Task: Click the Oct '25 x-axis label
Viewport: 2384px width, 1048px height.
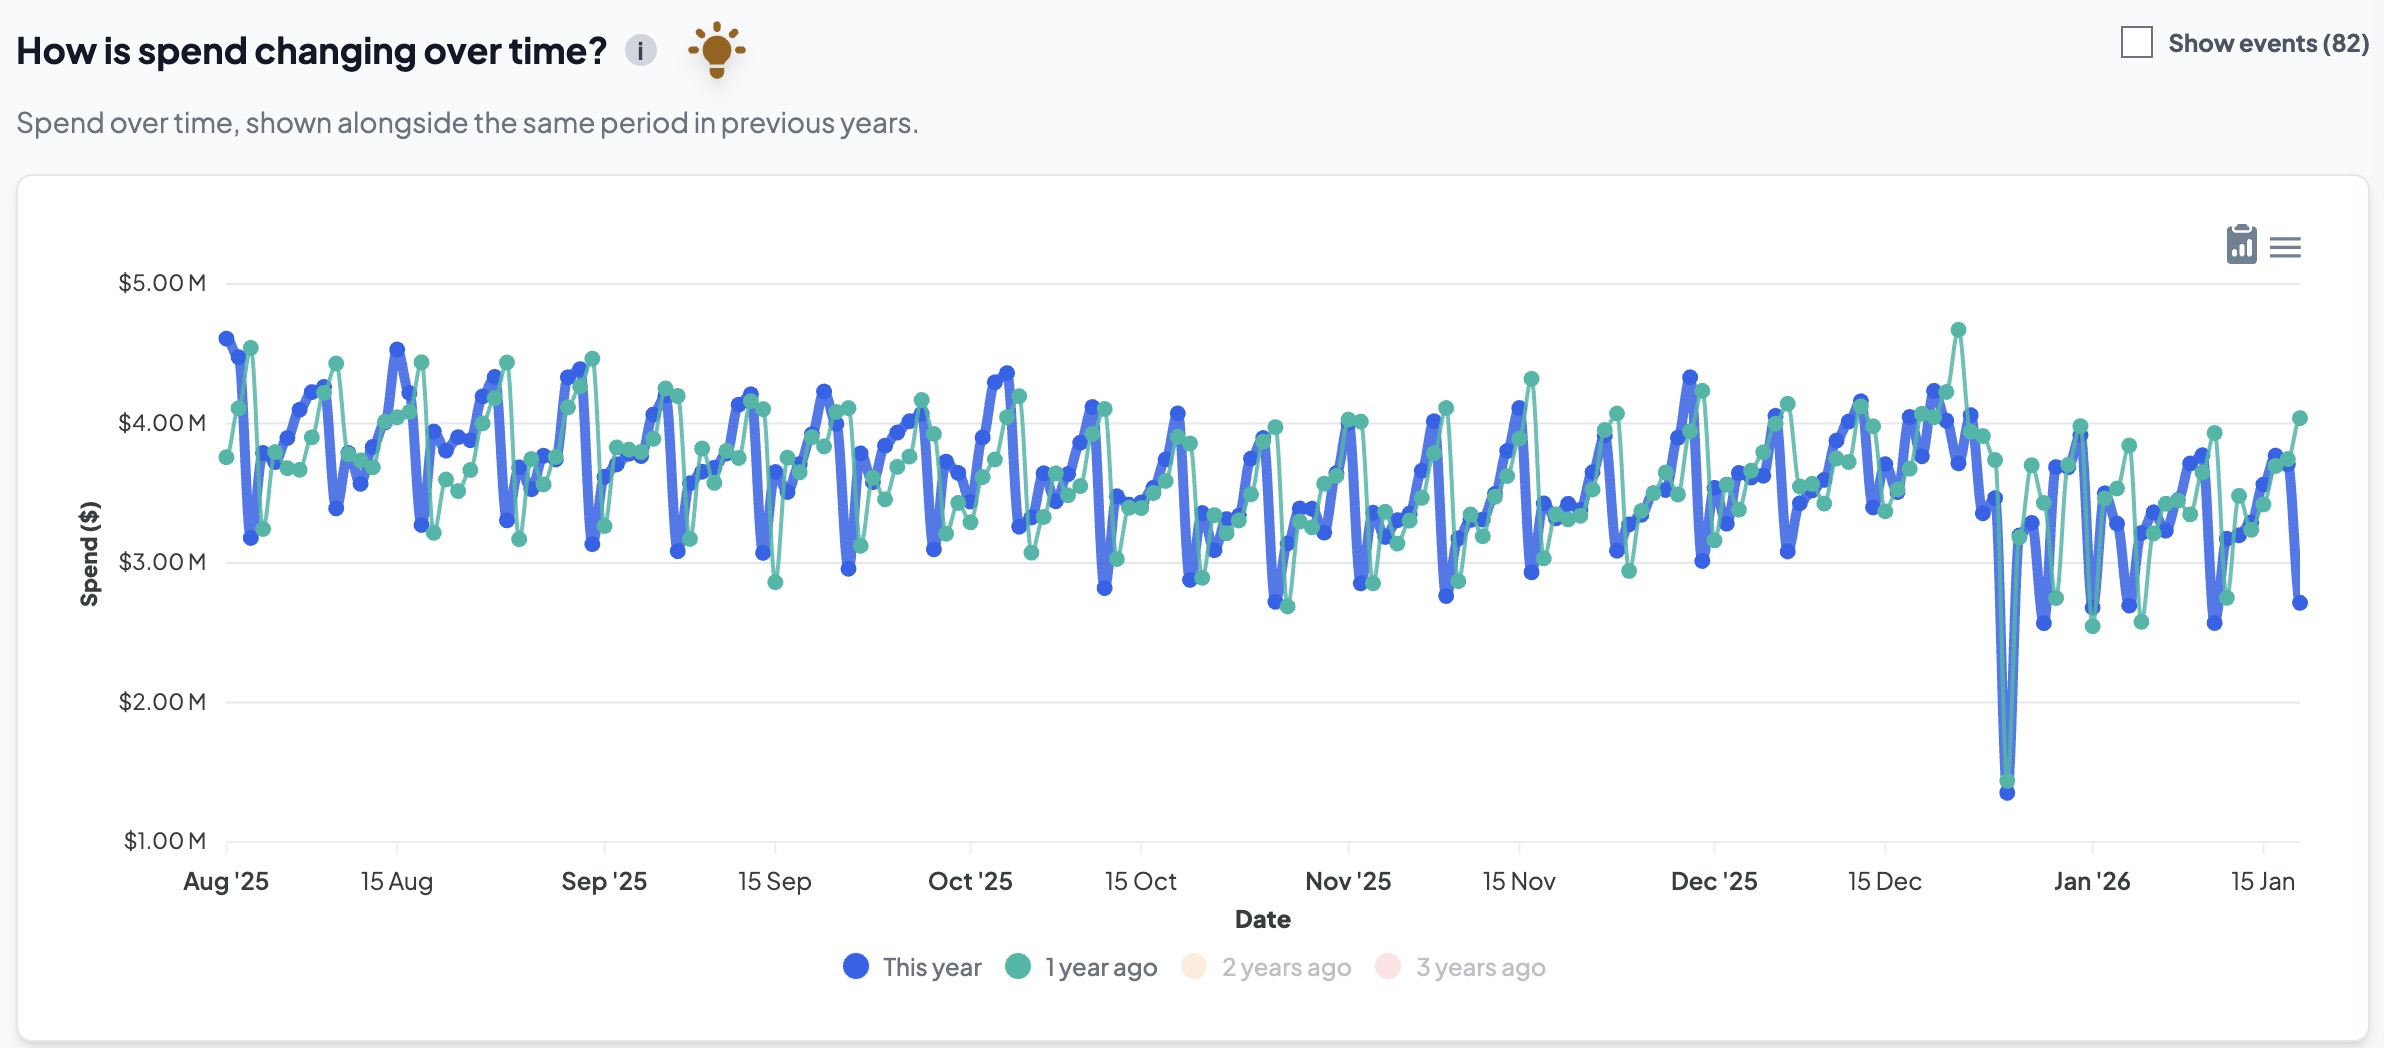Action: 969,881
